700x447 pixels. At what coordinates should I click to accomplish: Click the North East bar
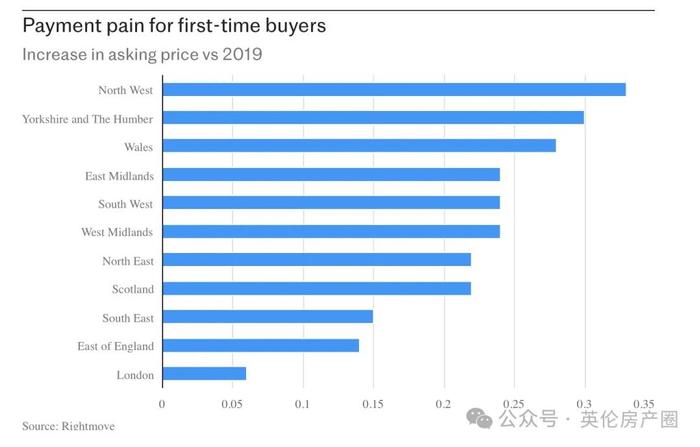[317, 259]
